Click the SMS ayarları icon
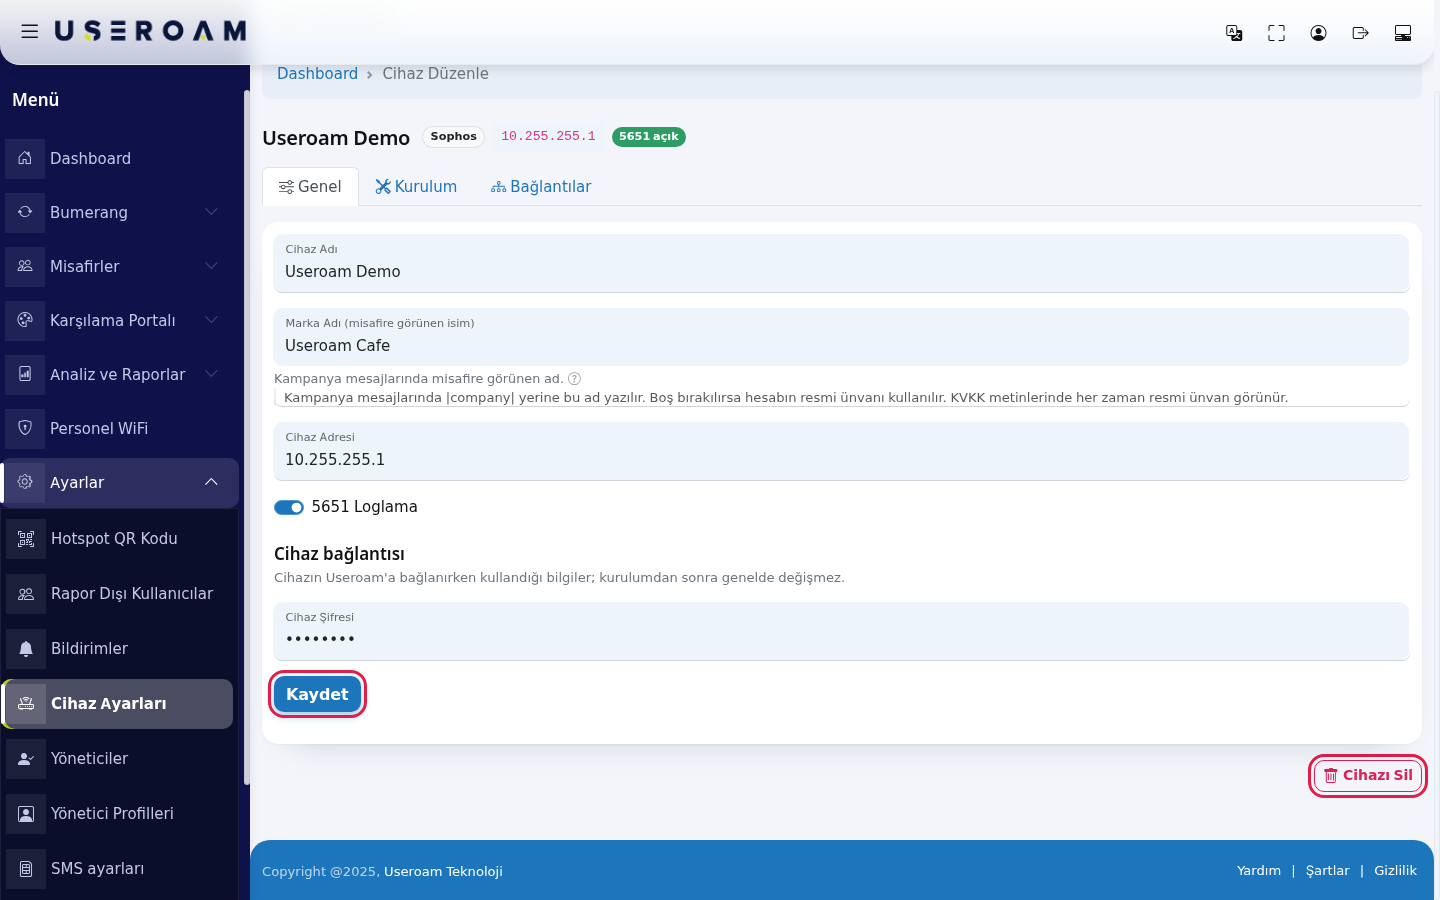 point(26,868)
